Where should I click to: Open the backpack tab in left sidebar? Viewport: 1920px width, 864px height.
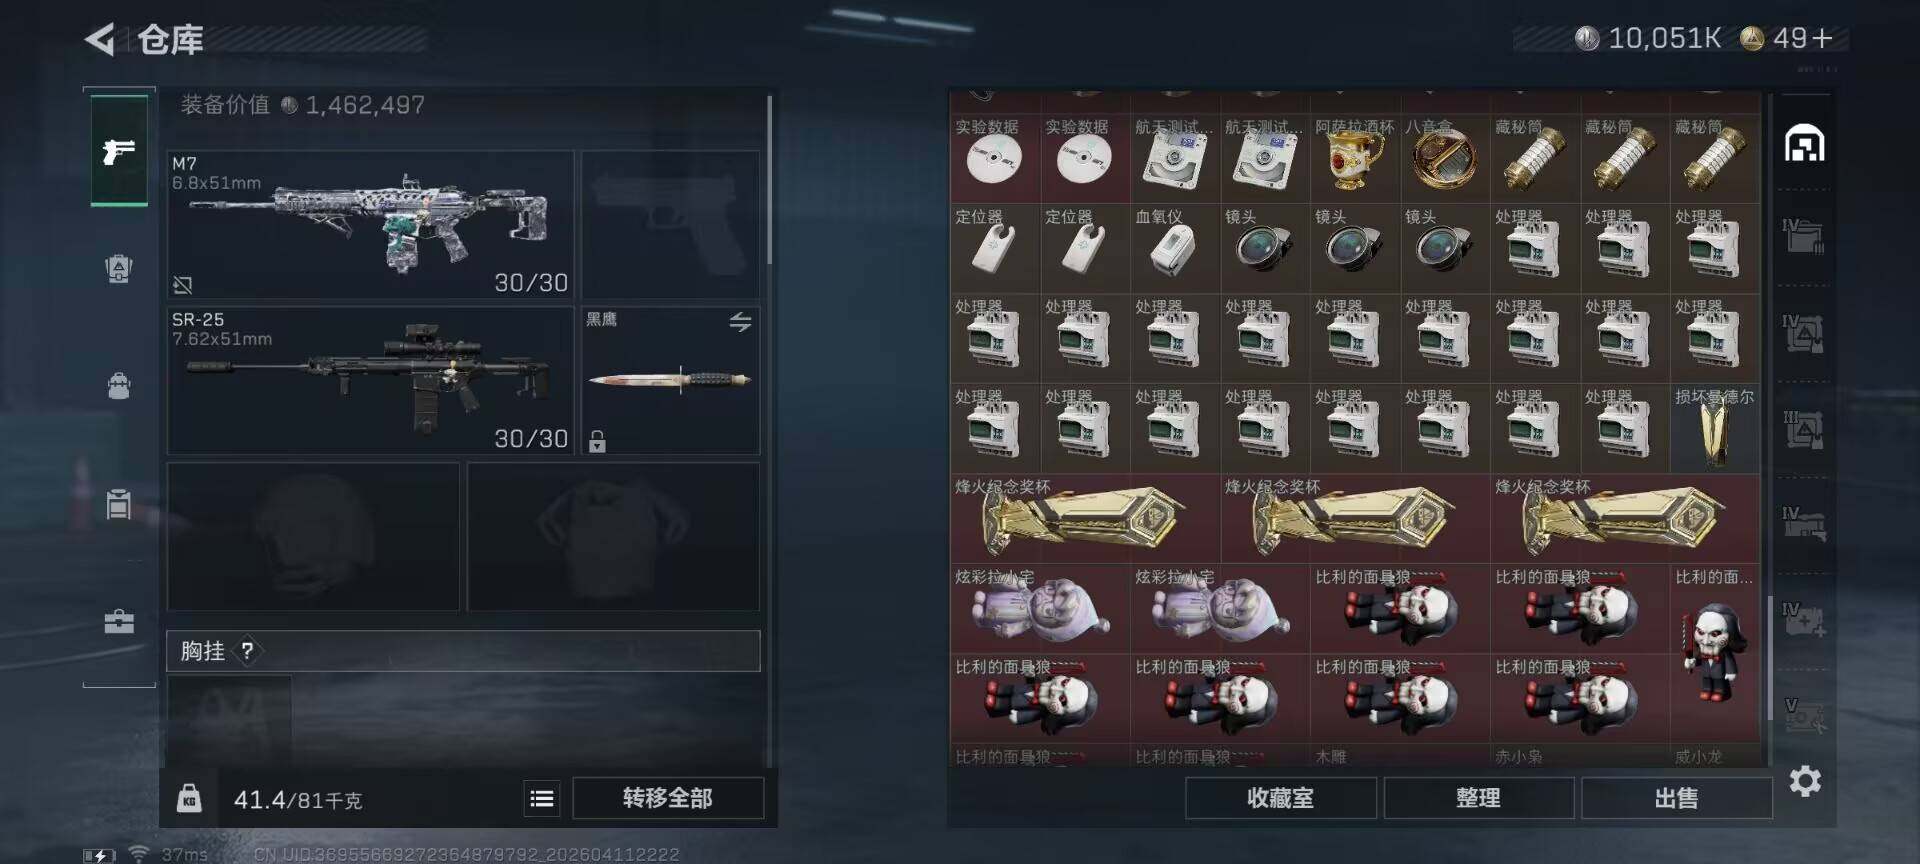(119, 386)
